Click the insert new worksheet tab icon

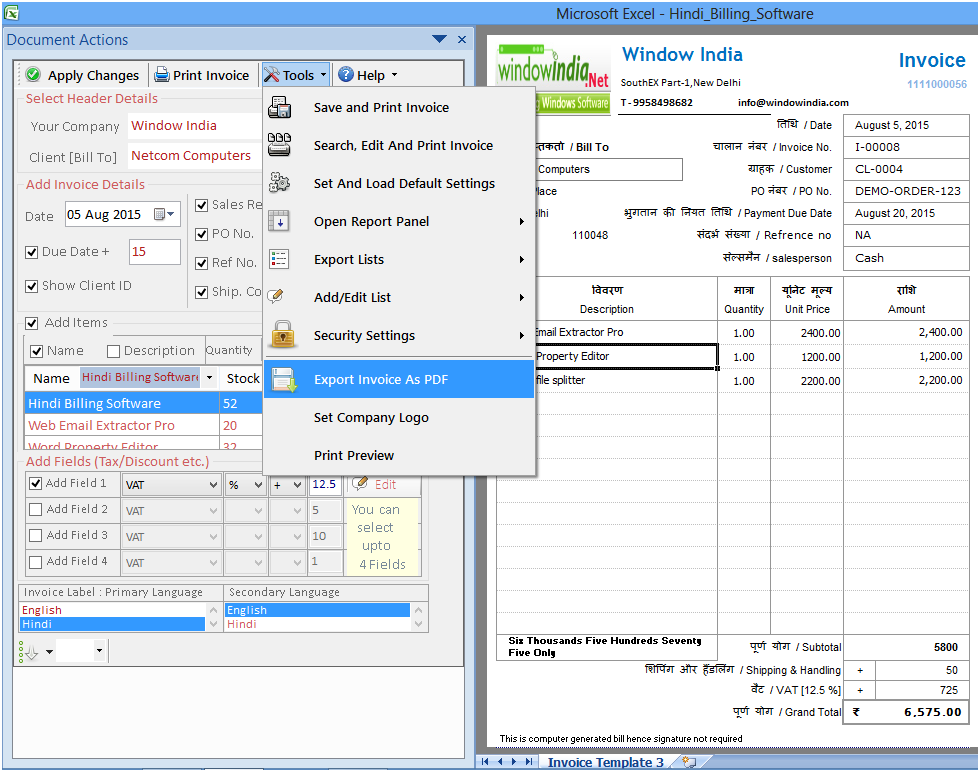pyautogui.click(x=689, y=761)
